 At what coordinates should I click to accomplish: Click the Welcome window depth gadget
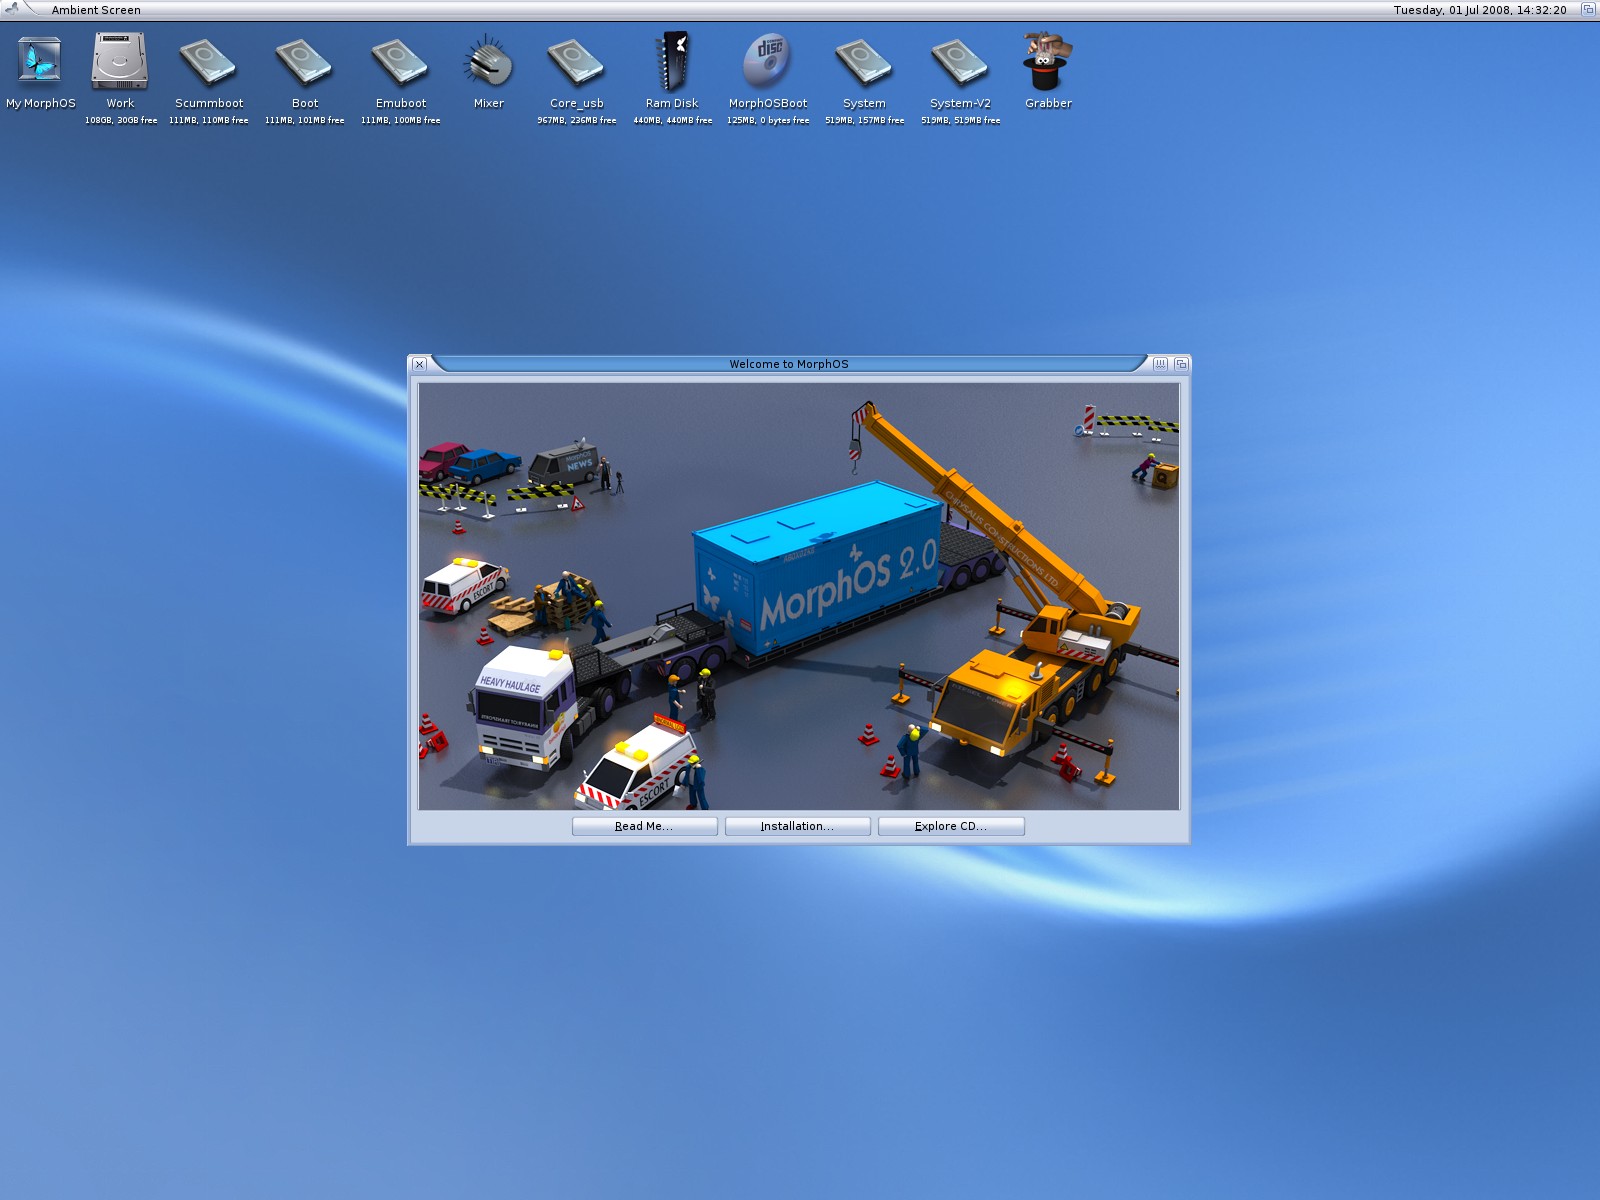[1181, 364]
